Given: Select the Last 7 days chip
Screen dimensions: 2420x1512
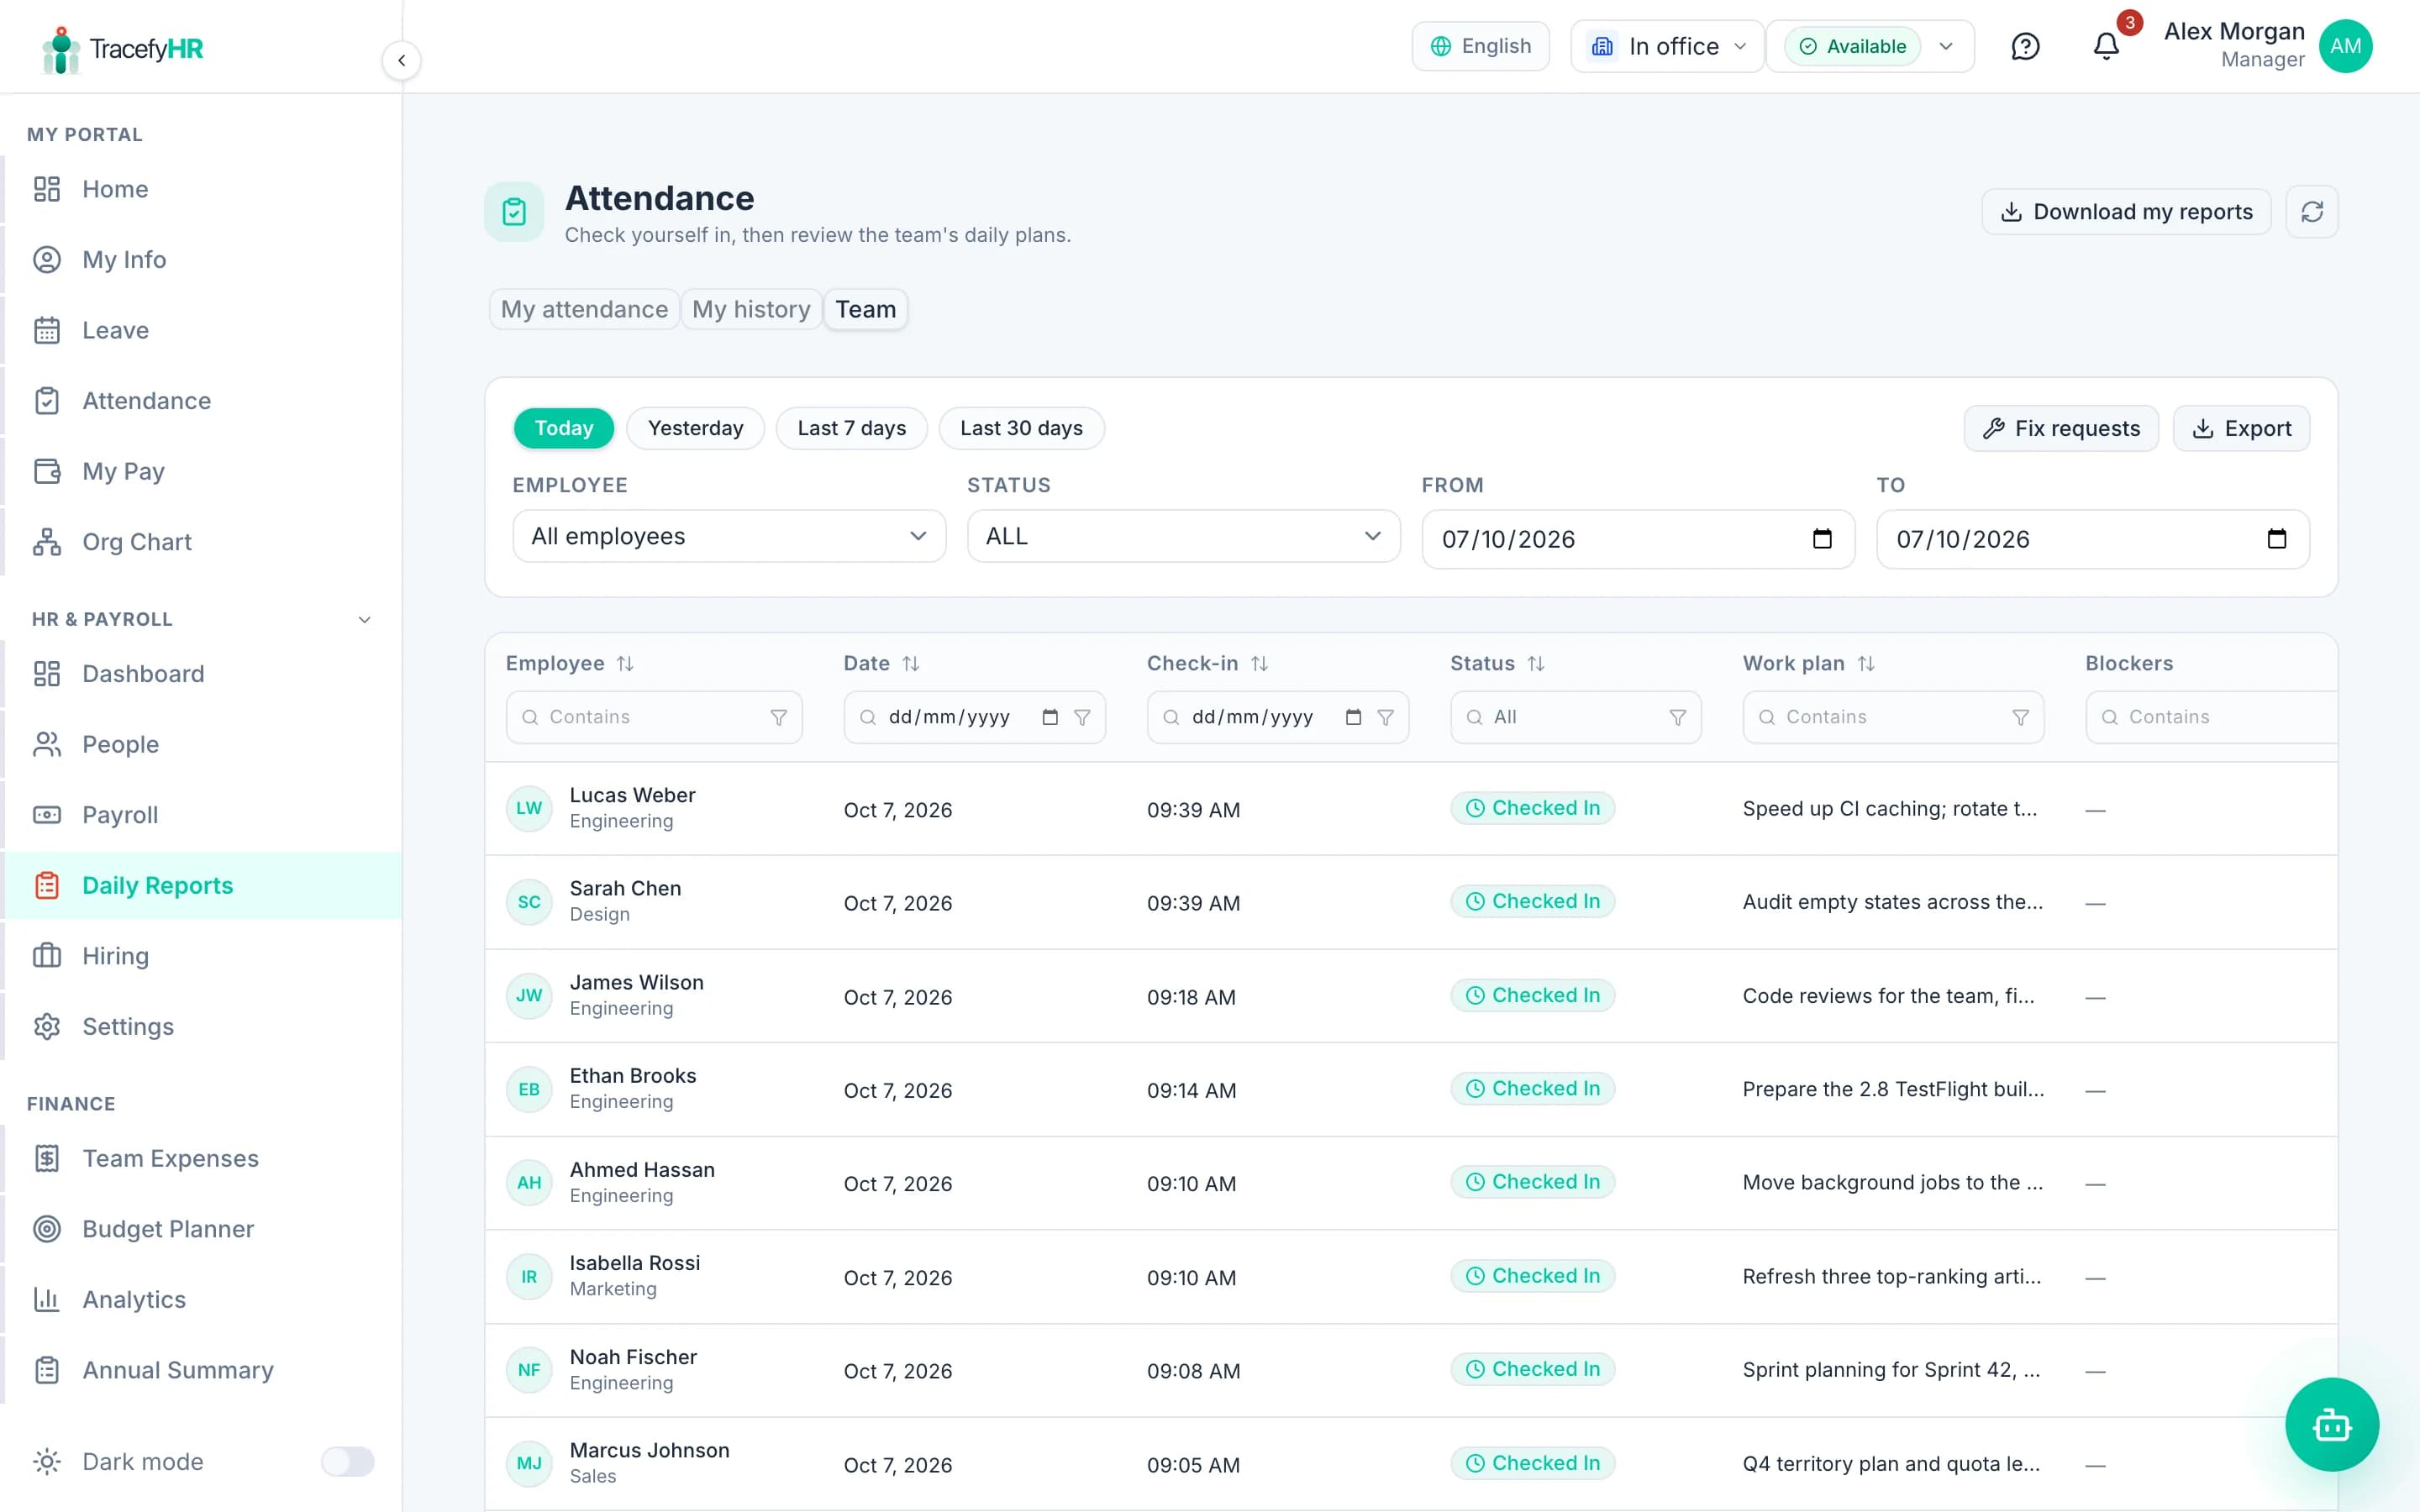Looking at the screenshot, I should (x=851, y=428).
